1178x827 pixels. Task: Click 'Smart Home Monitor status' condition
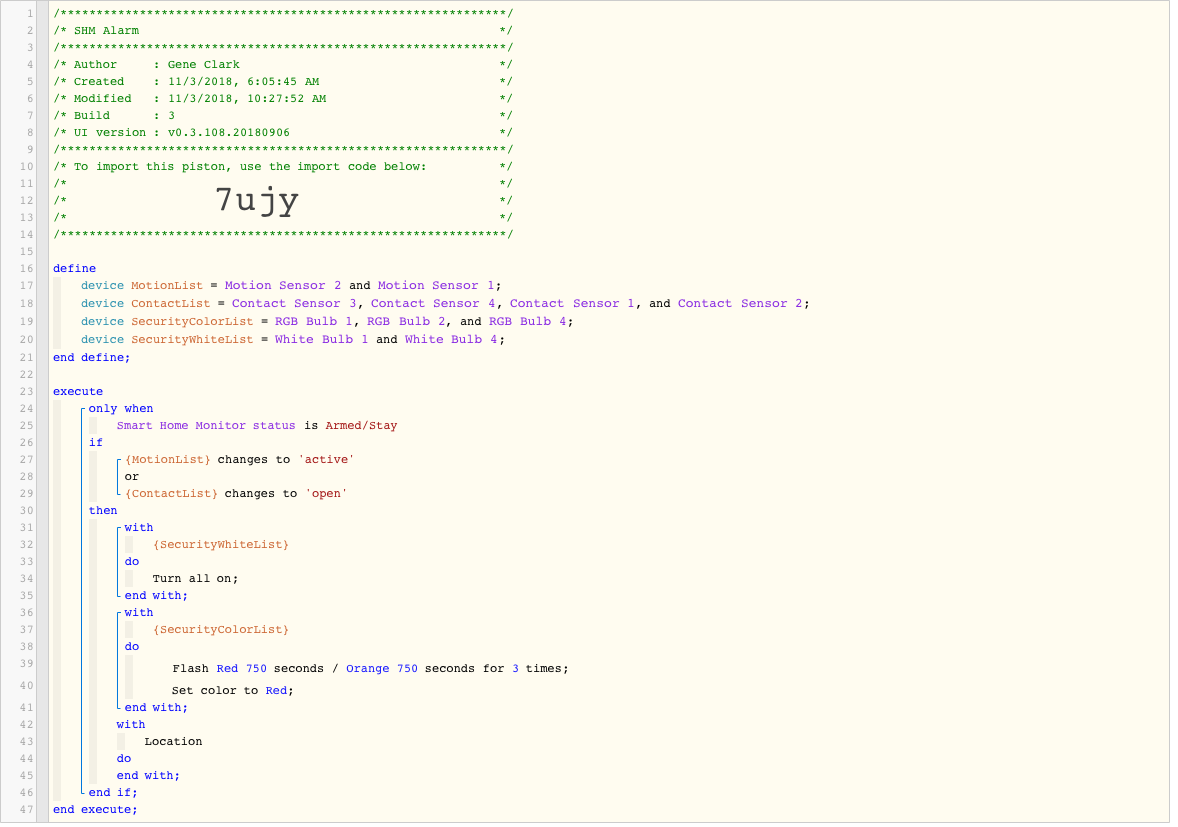(206, 426)
